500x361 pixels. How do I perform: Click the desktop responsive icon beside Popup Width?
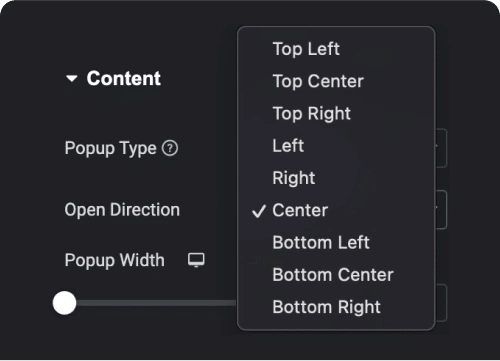tap(196, 260)
